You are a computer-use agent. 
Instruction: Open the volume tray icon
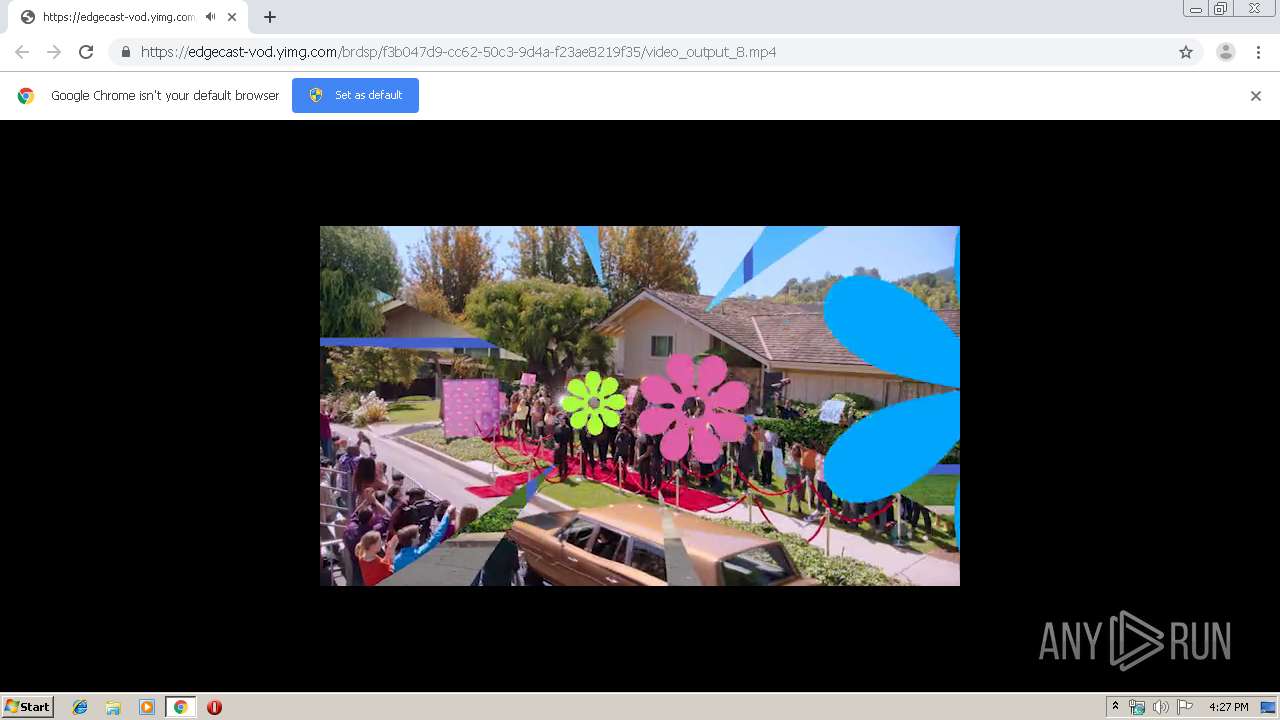[1160, 707]
